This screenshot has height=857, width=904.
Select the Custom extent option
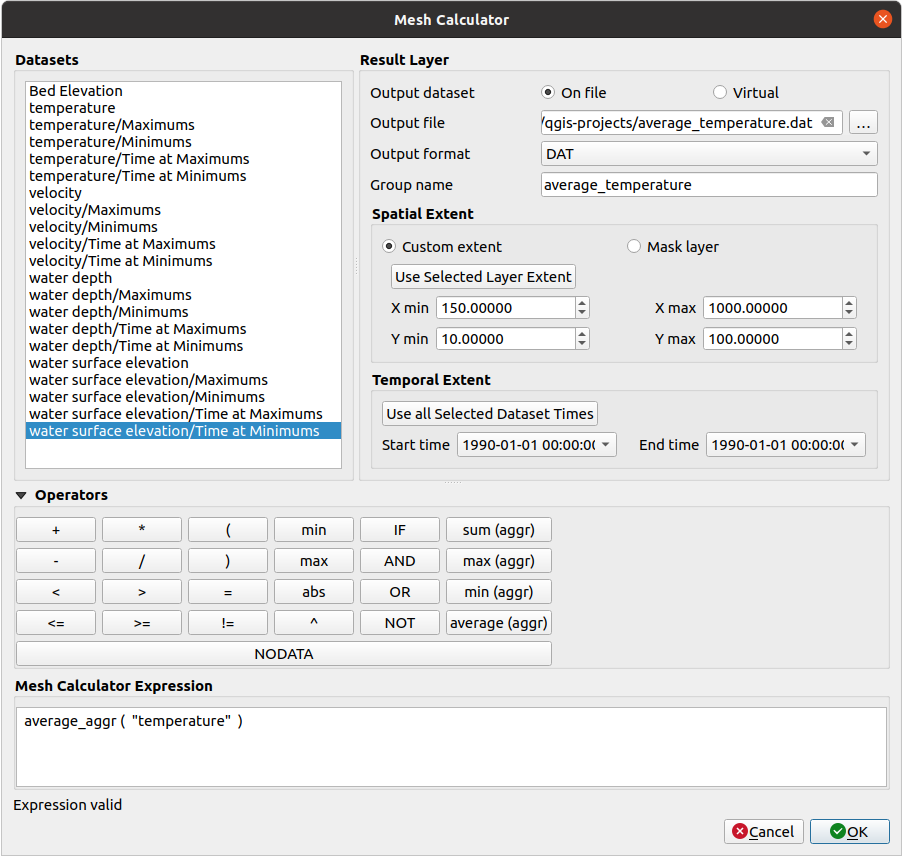389,246
